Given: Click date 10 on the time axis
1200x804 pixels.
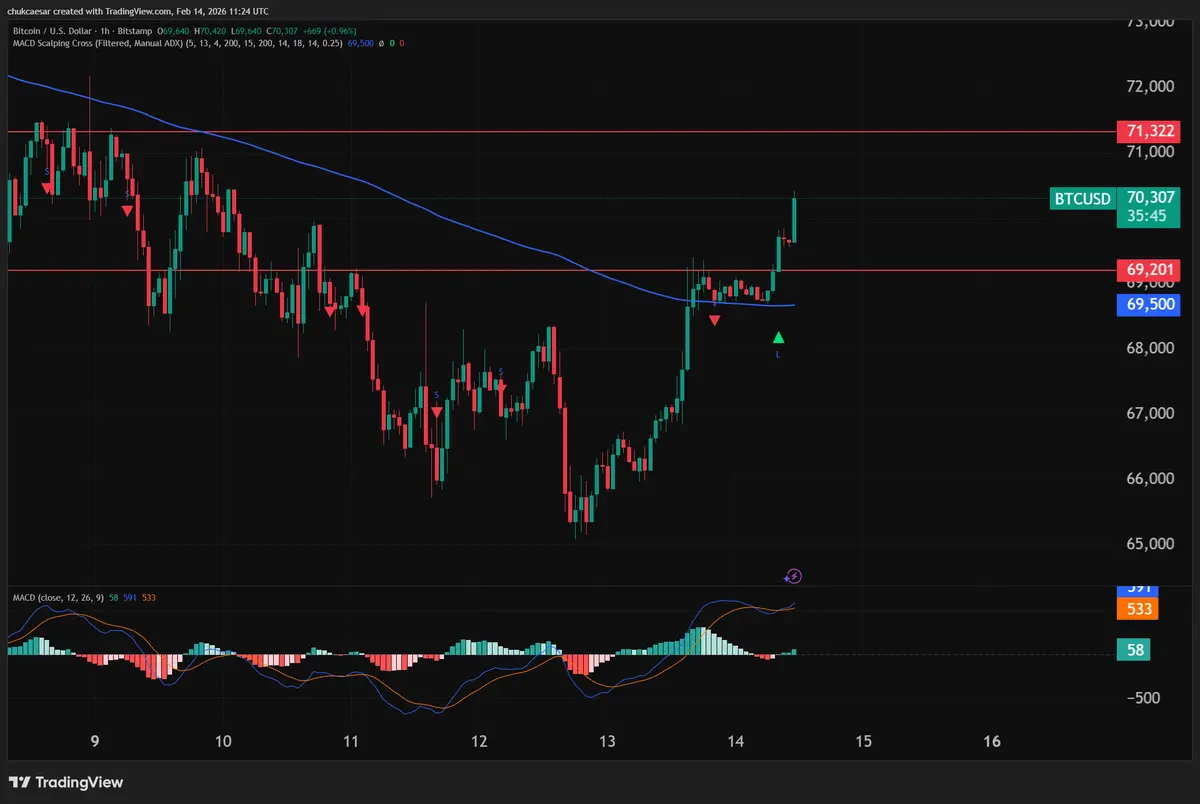Looking at the screenshot, I should (x=223, y=742).
